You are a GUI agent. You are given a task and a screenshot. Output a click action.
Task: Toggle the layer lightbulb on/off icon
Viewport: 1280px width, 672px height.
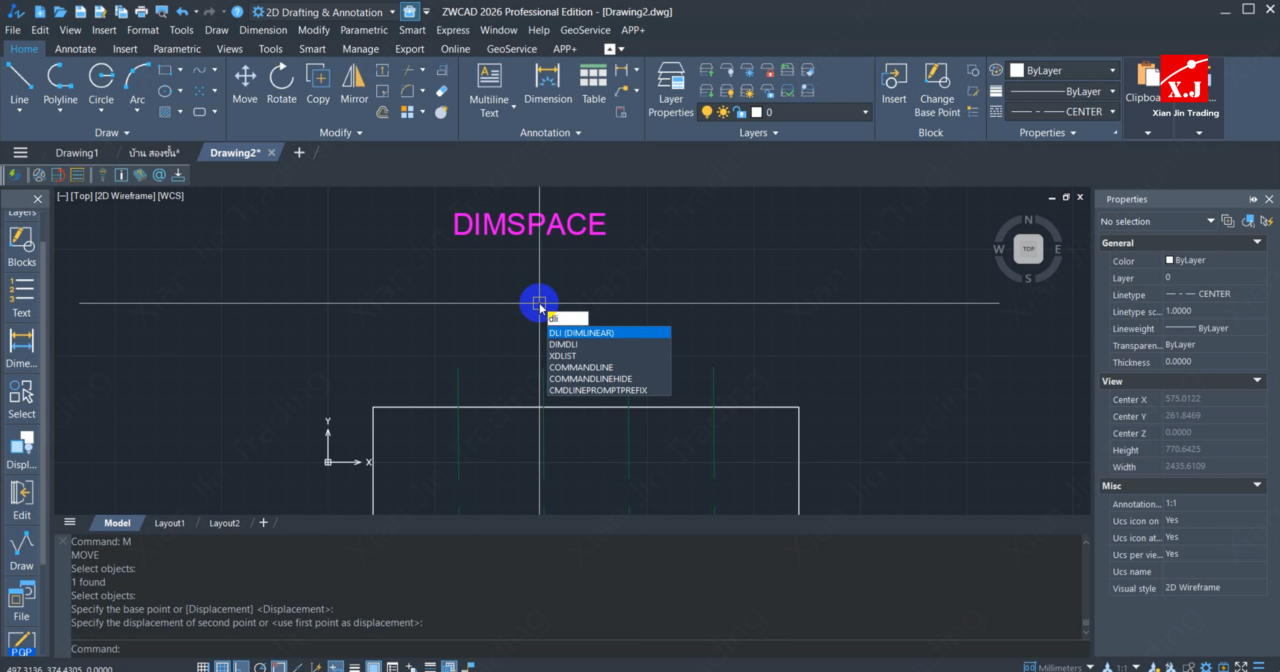coord(707,112)
